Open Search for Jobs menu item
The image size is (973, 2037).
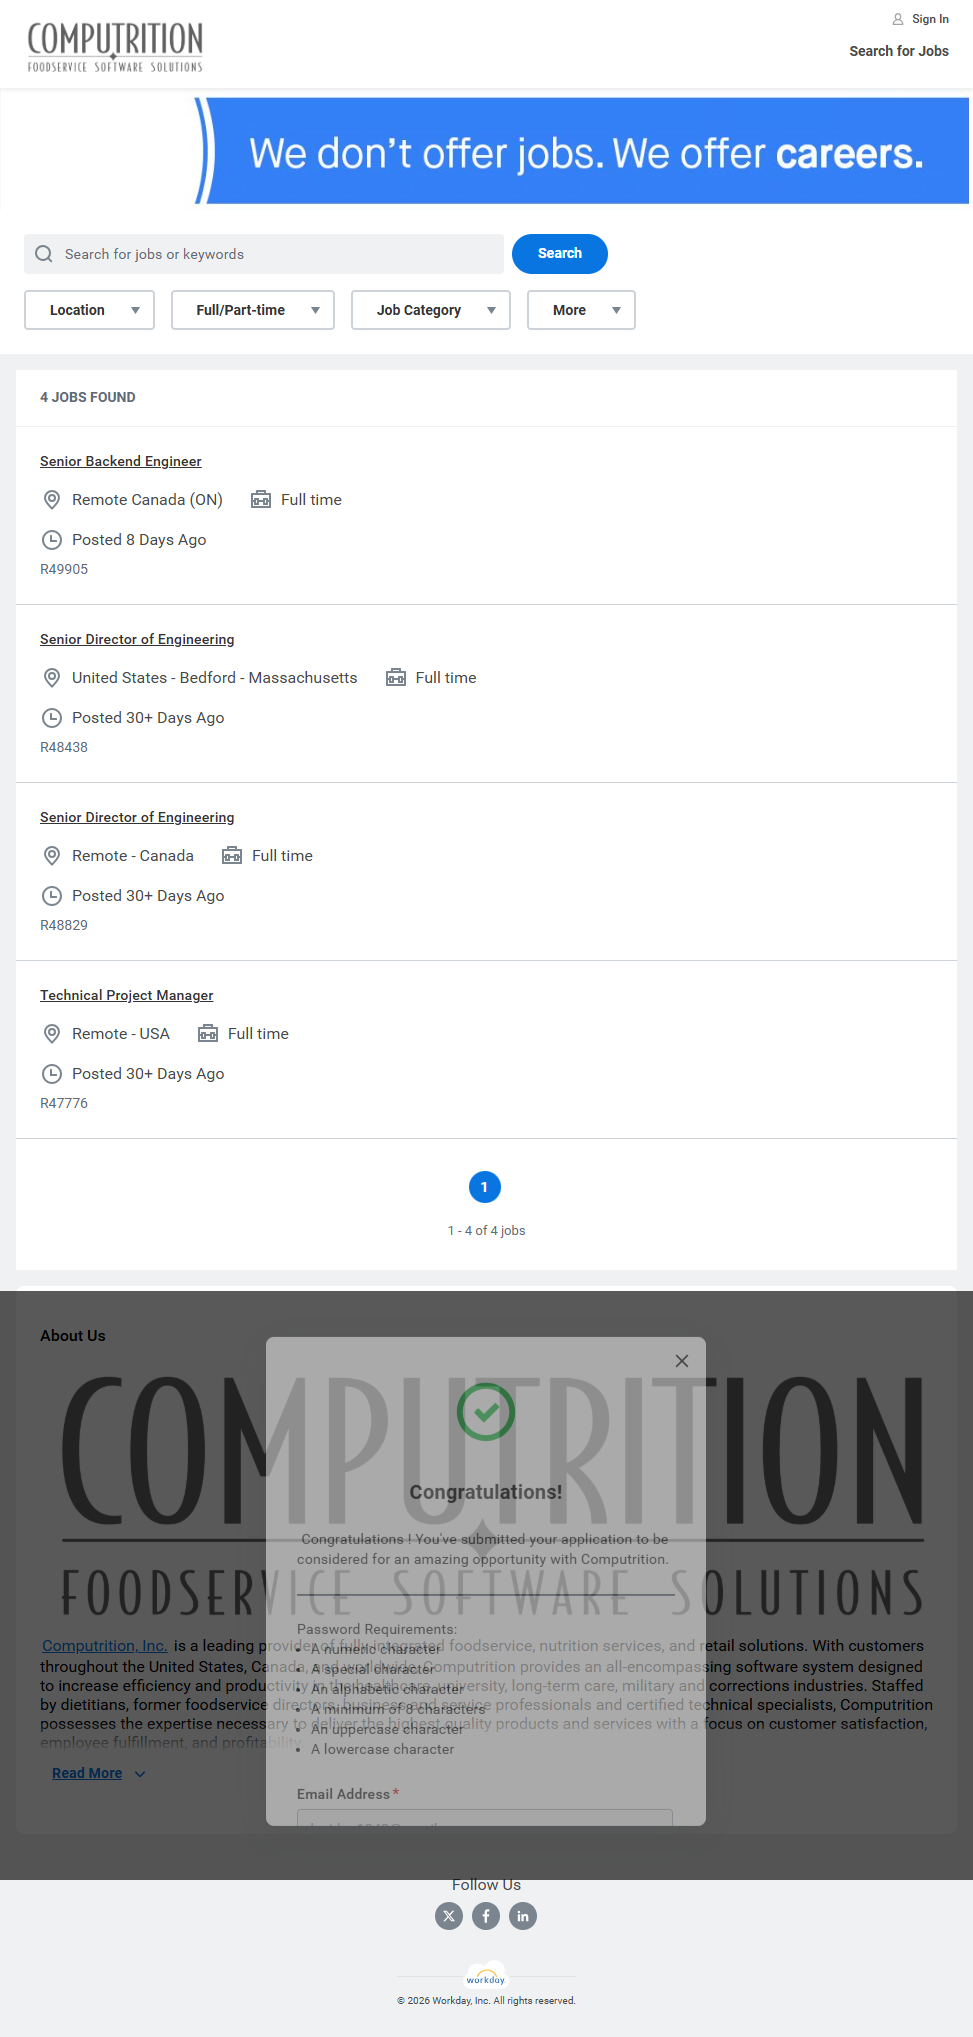click(x=898, y=51)
